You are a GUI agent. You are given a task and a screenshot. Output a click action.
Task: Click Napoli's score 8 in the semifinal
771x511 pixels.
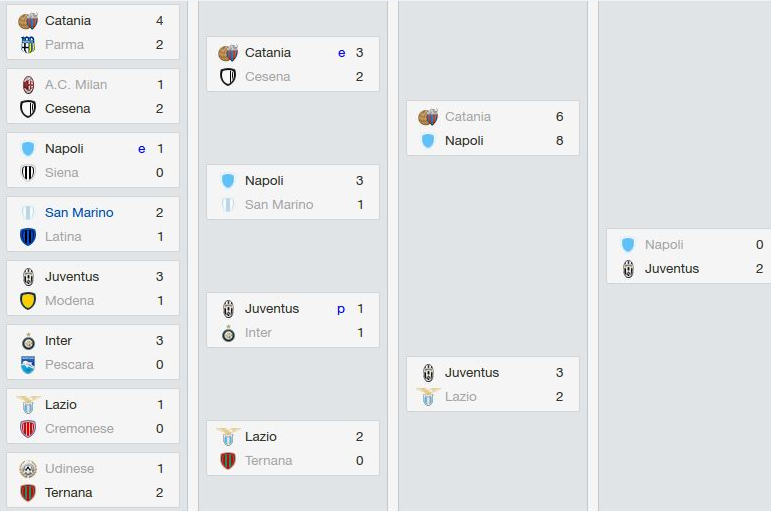pyautogui.click(x=560, y=141)
